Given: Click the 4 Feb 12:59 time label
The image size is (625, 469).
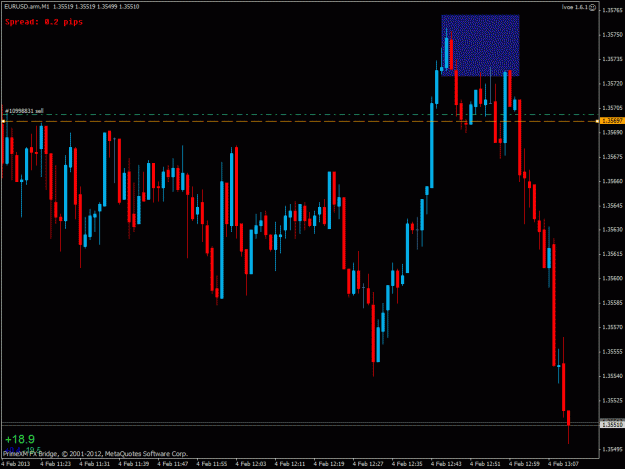Looking at the screenshot, I should click(524, 464).
